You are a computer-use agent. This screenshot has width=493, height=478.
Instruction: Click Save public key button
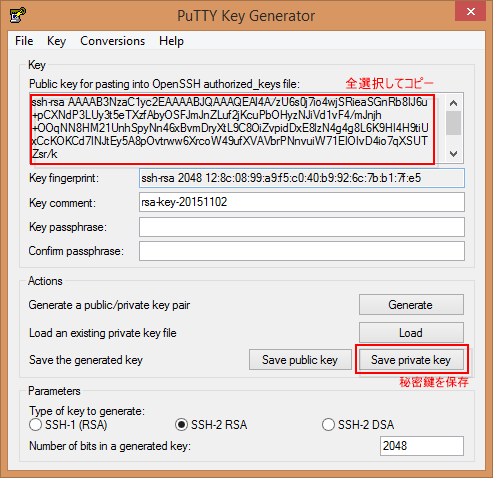(300, 359)
